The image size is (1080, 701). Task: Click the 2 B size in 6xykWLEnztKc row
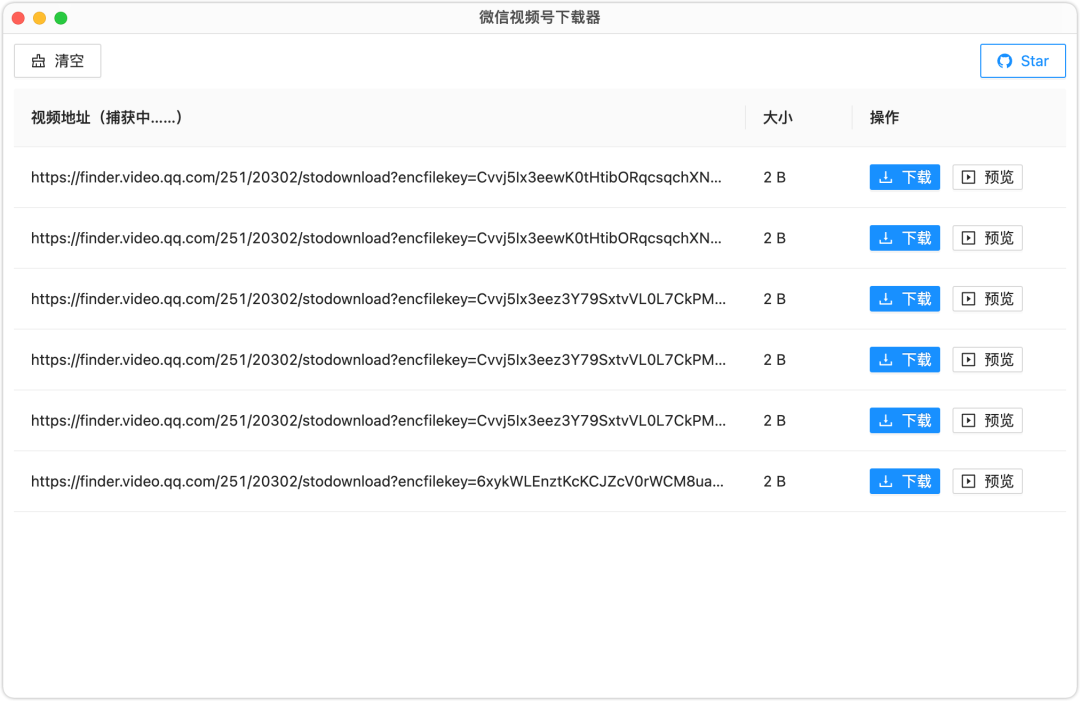pos(774,481)
